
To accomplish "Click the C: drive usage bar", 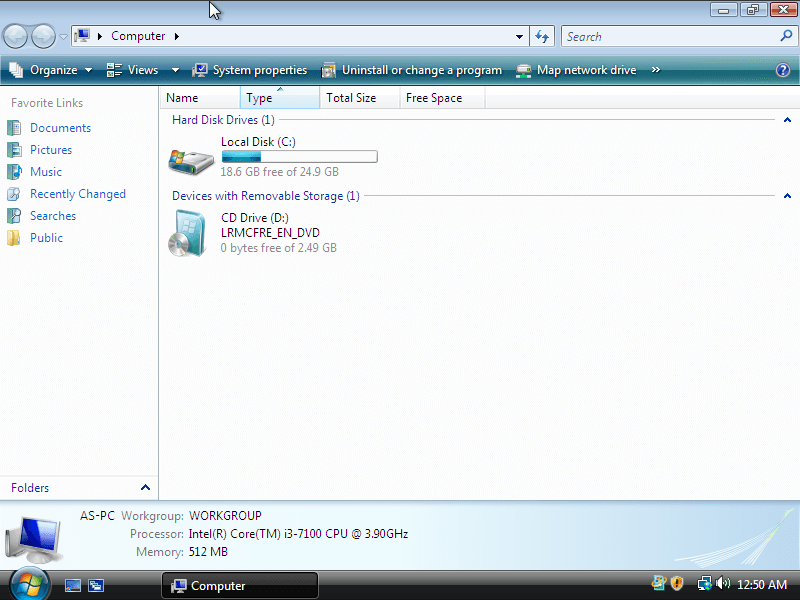I will tap(299, 157).
